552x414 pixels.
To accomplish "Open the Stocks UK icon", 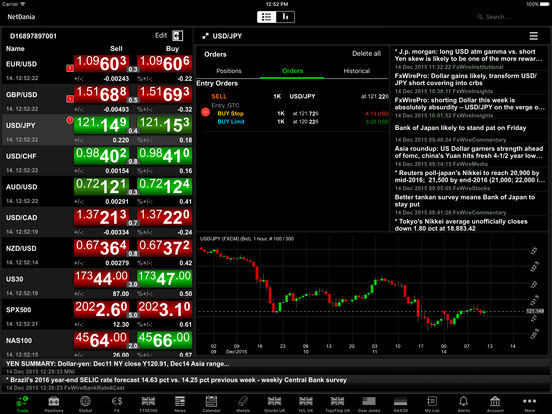I will (275, 404).
